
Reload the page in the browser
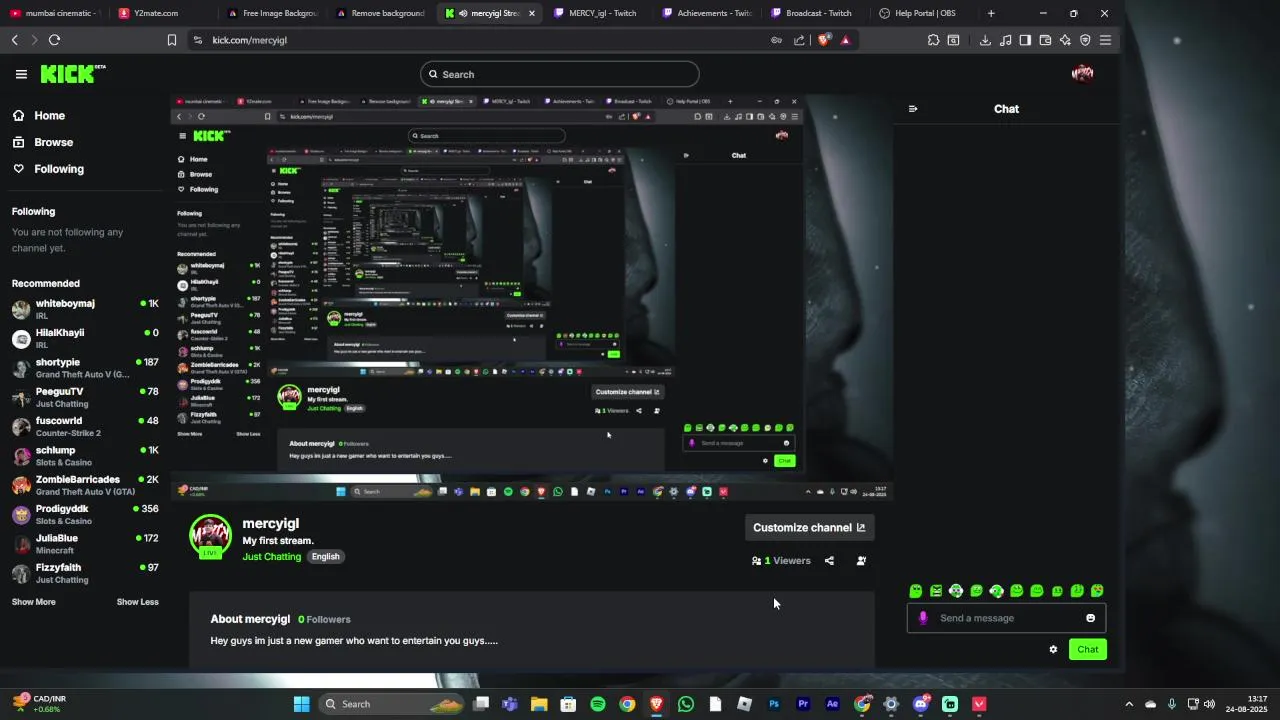(54, 40)
